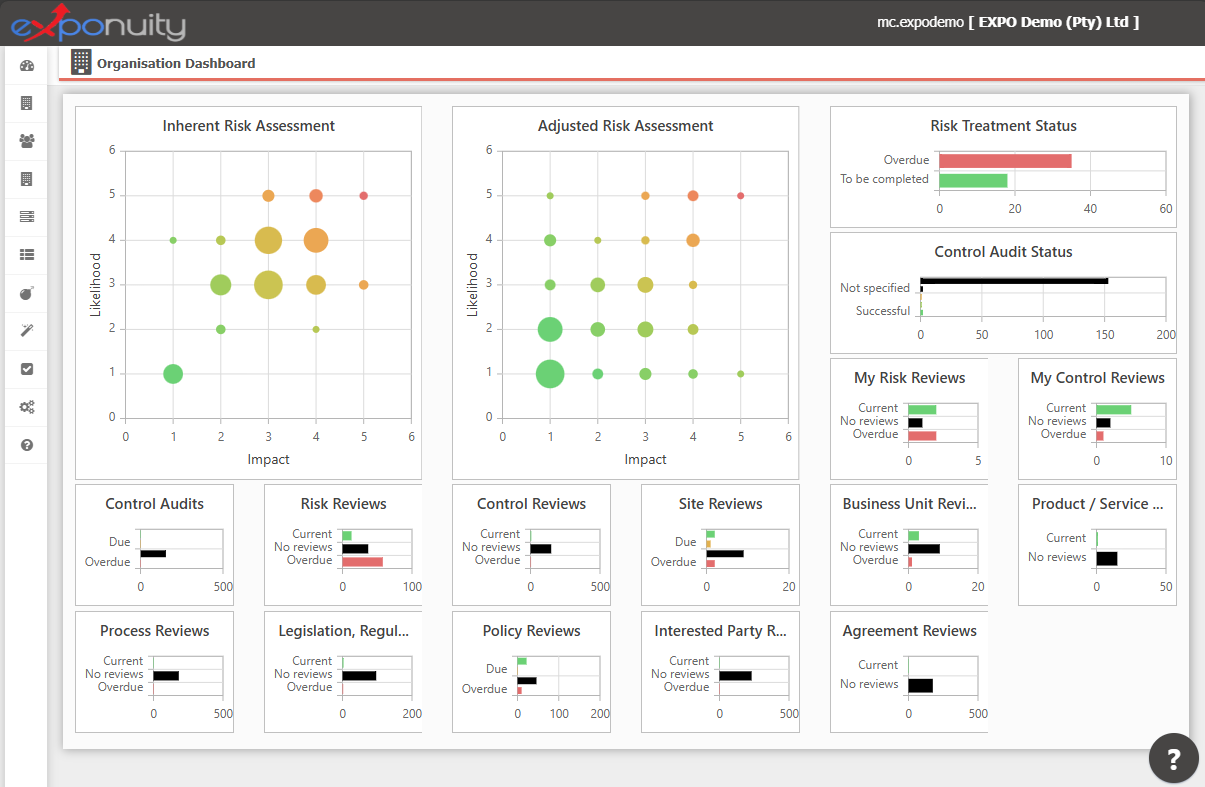Select the bulleted list icon in sidebar
This screenshot has width=1205, height=787.
27,255
